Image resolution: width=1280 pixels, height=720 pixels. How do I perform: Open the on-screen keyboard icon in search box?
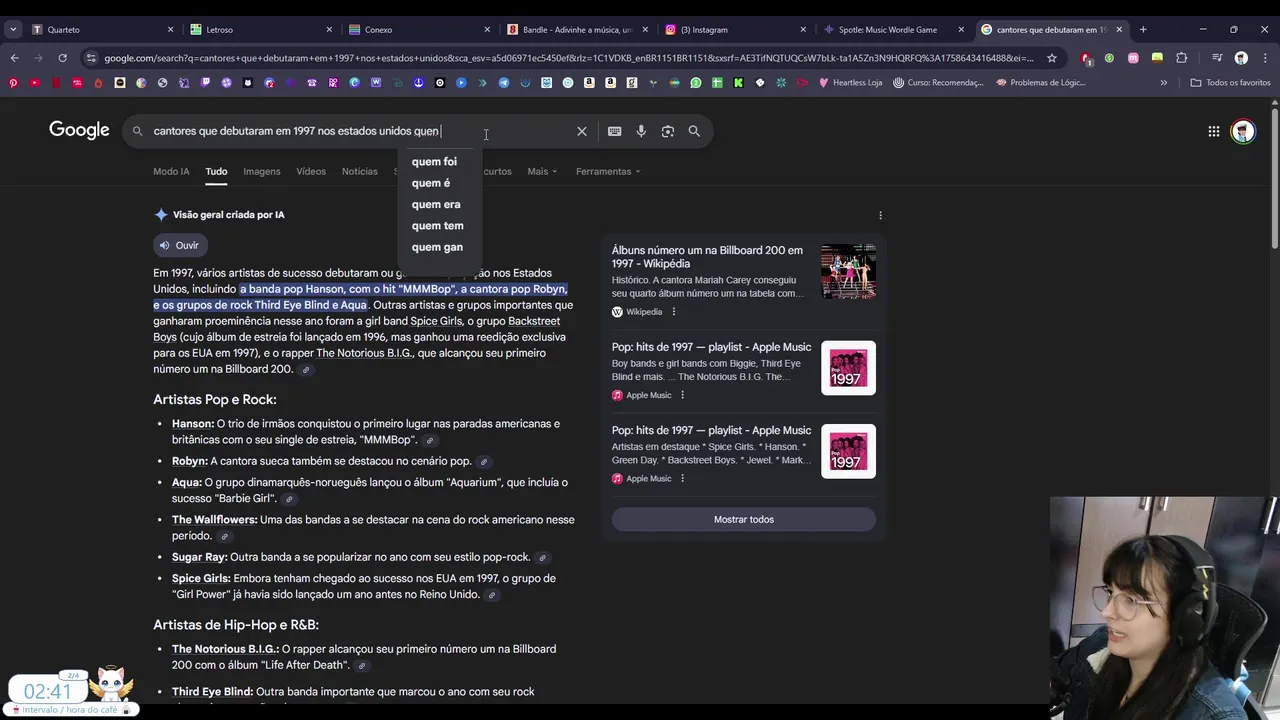[614, 131]
